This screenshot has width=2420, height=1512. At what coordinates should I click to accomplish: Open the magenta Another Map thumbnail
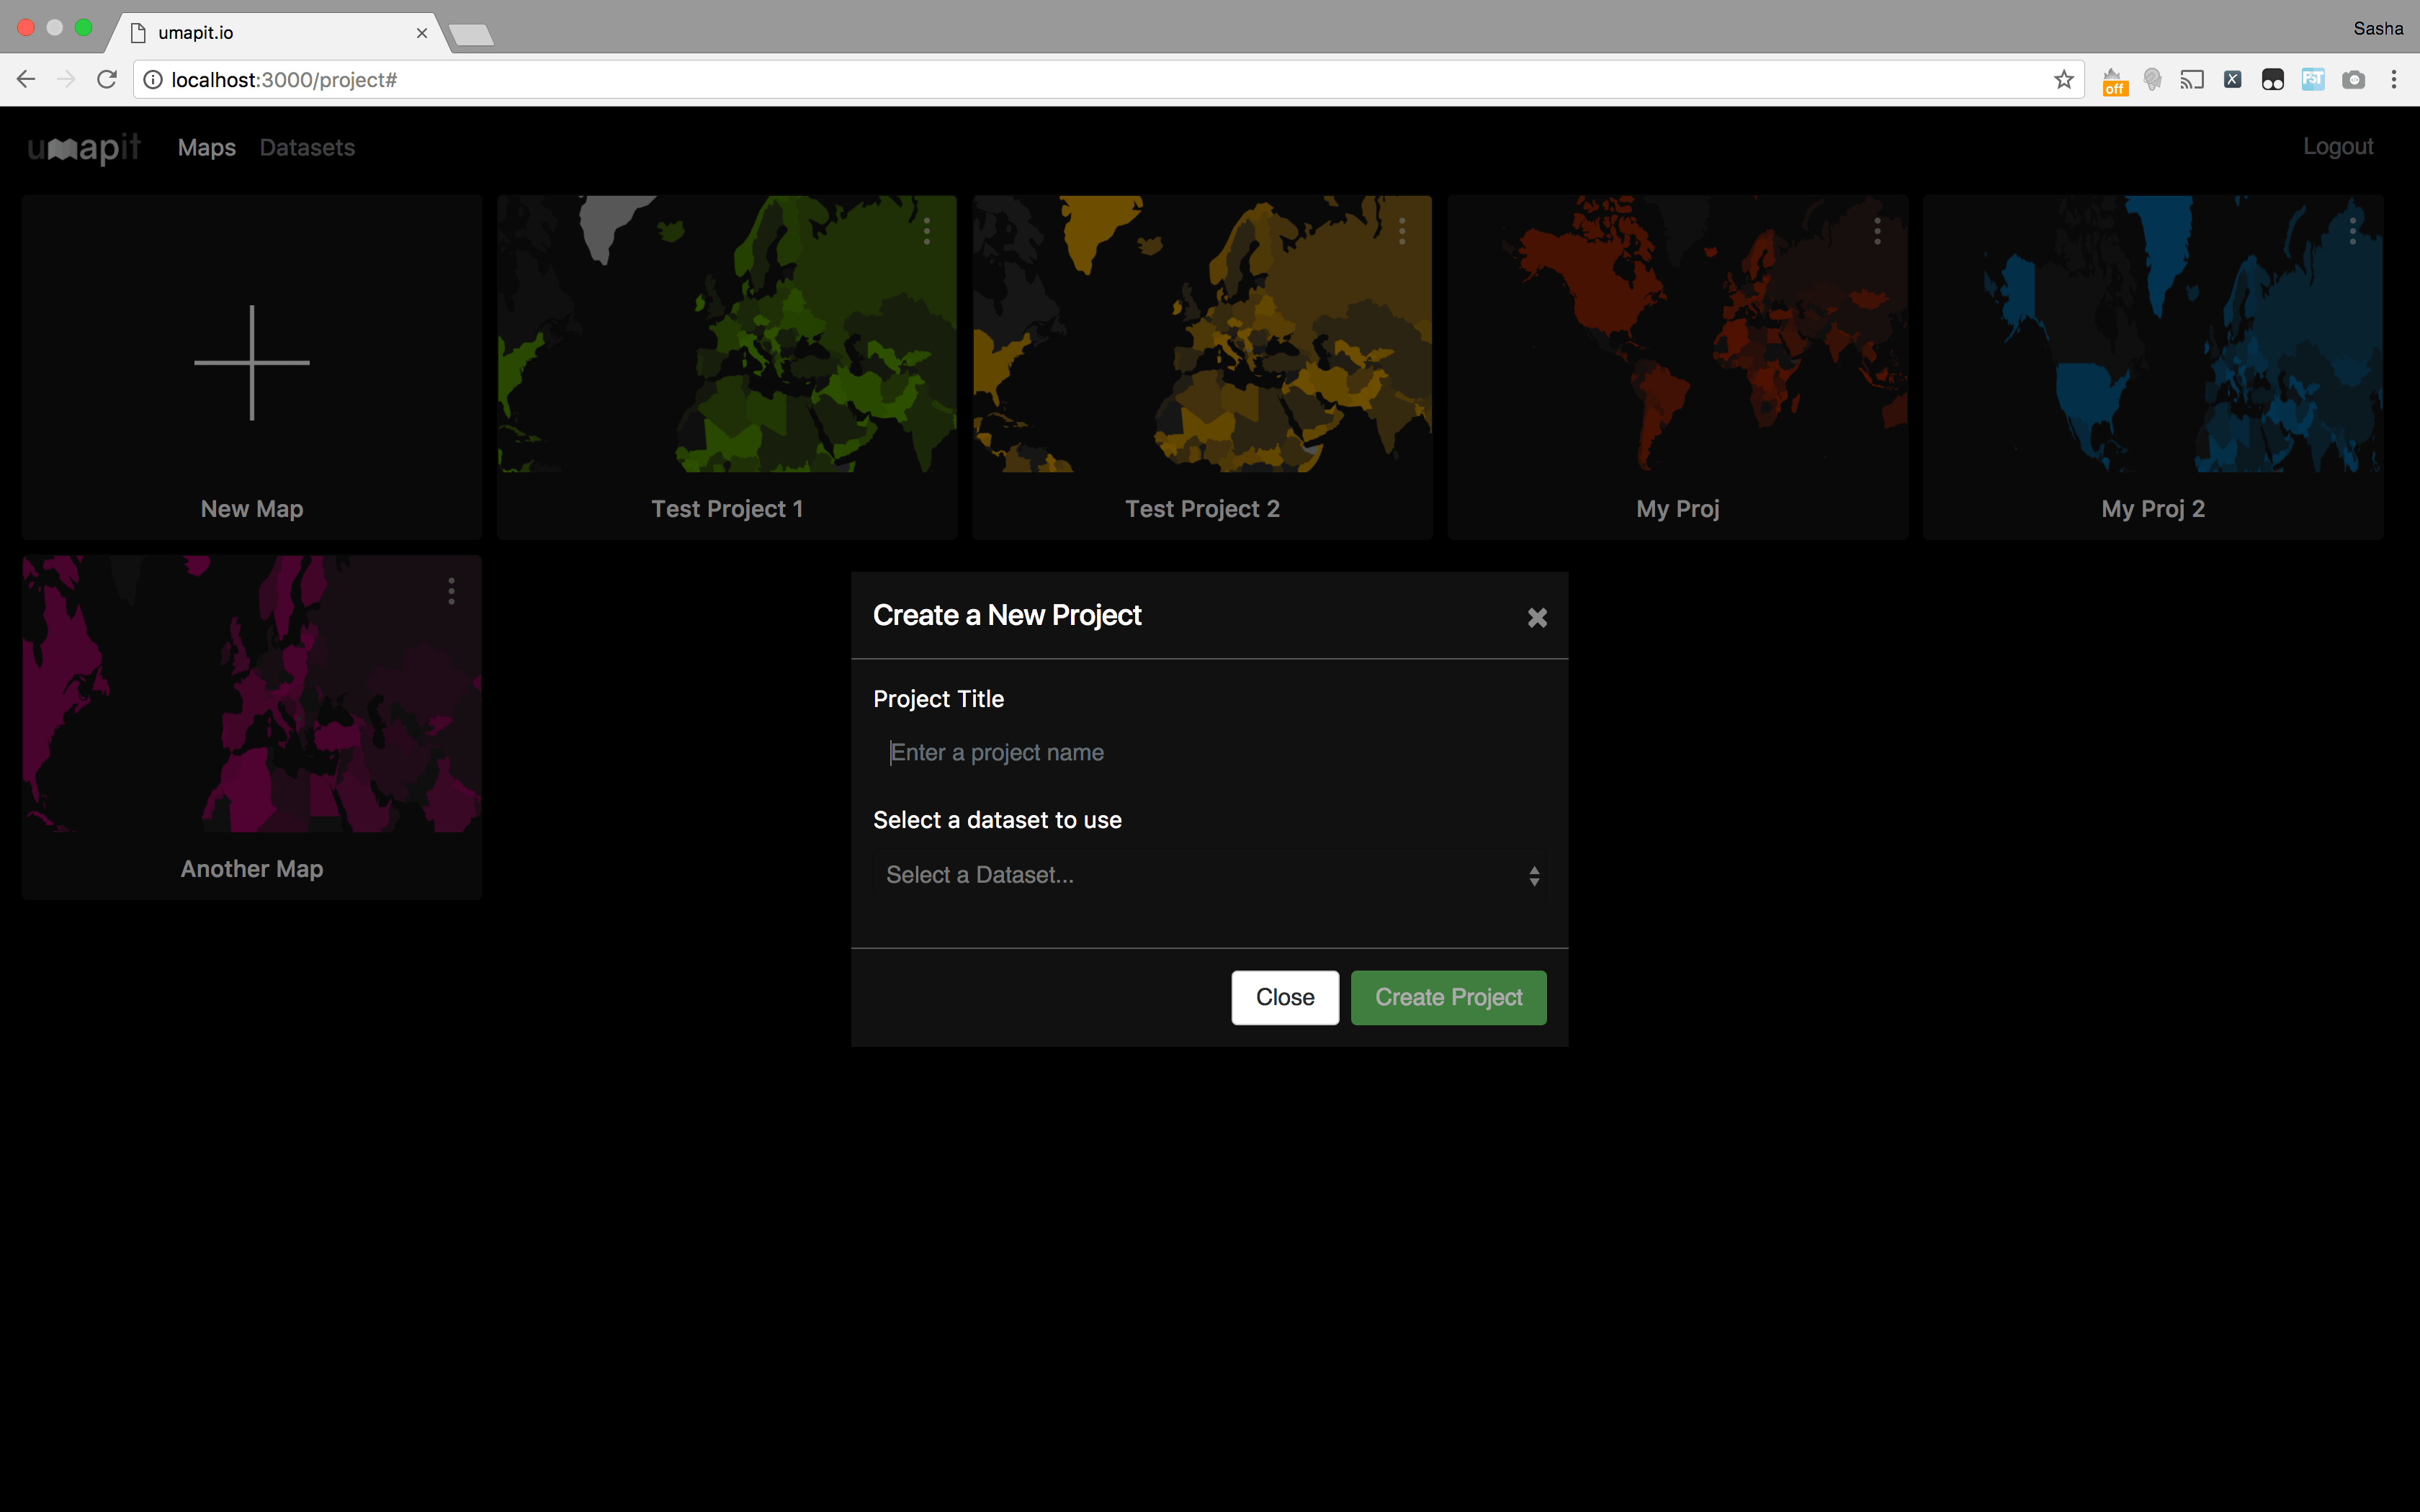point(252,694)
